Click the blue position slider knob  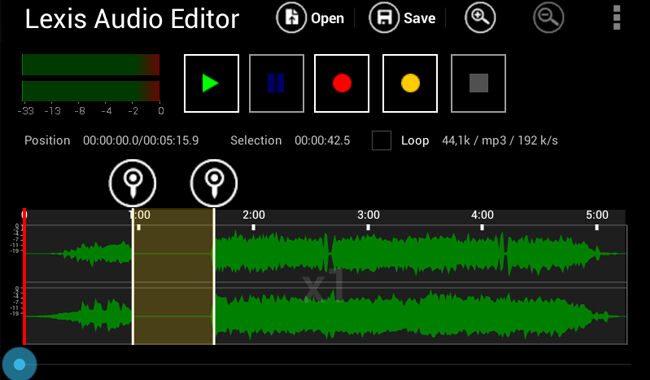(19, 364)
